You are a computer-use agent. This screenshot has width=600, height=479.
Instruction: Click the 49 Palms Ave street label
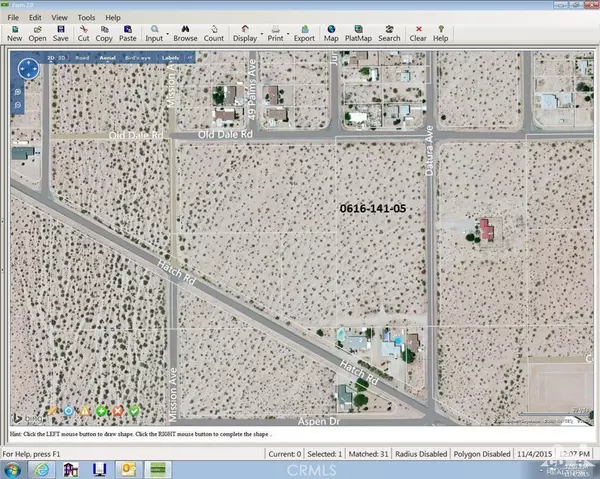(251, 90)
